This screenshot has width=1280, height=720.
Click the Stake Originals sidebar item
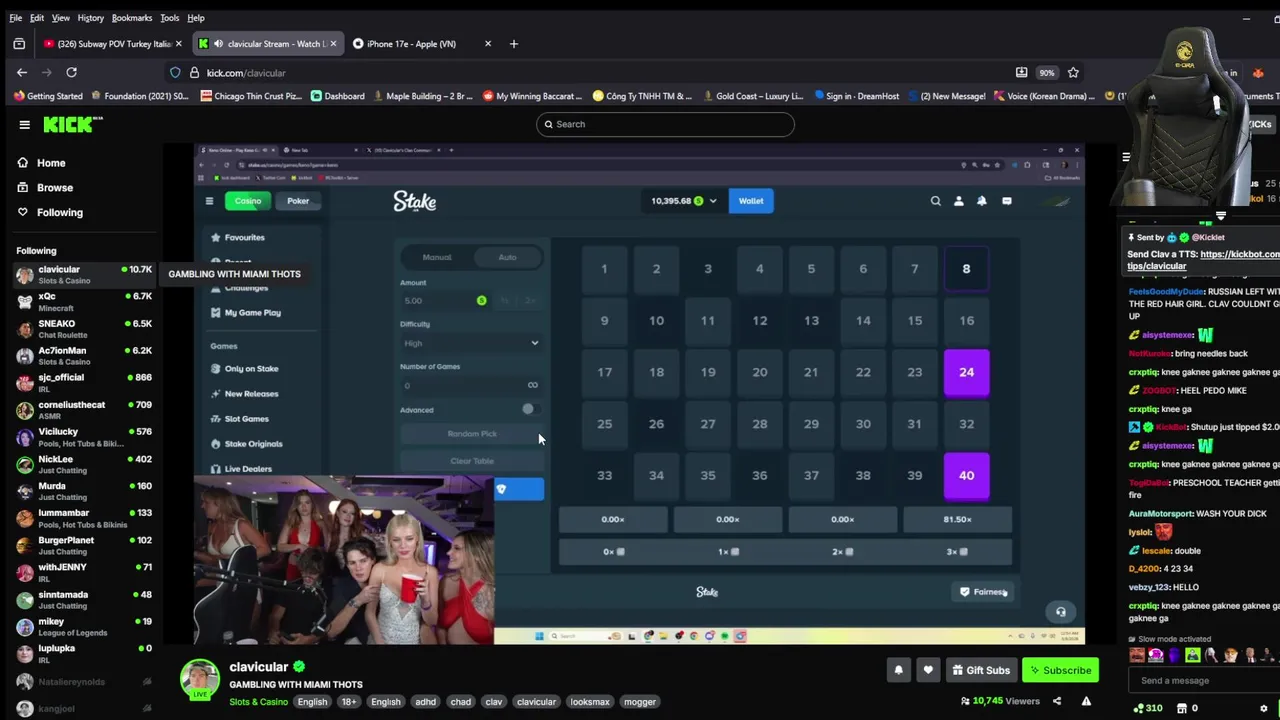pyautogui.click(x=246, y=444)
